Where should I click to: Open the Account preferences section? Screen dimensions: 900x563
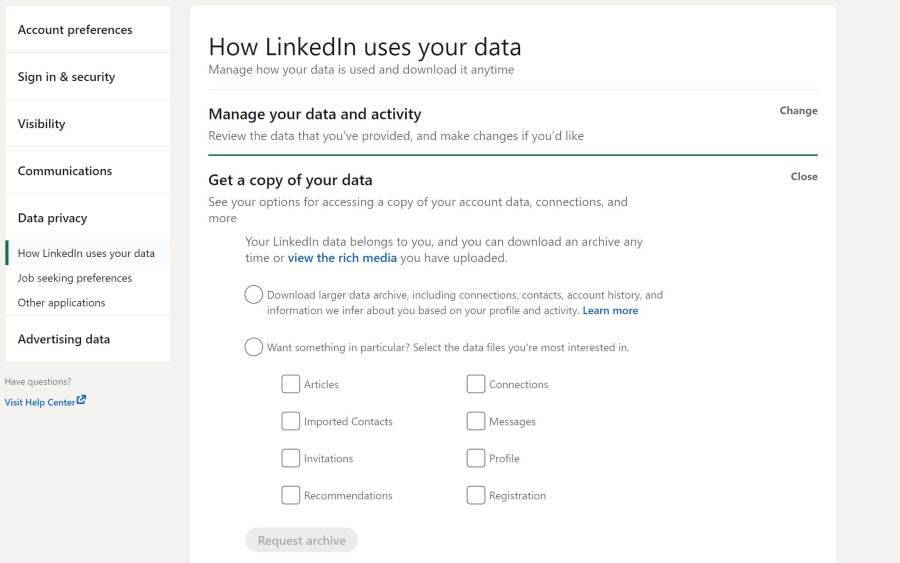(x=75, y=30)
